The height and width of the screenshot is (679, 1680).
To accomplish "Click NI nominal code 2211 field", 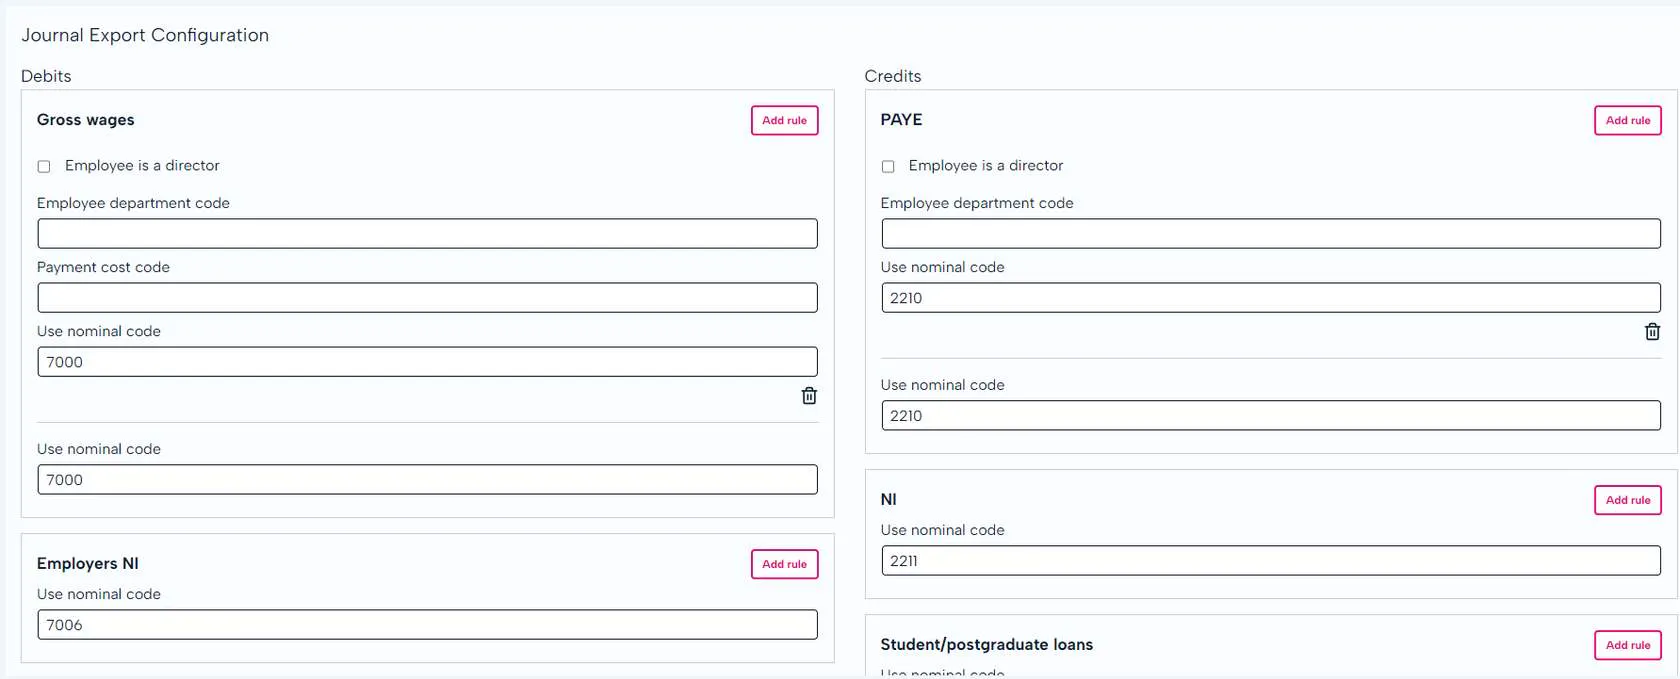I will click(1270, 561).
